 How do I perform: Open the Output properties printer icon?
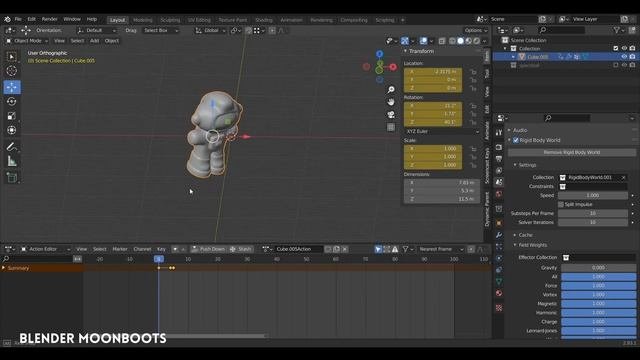[499, 159]
